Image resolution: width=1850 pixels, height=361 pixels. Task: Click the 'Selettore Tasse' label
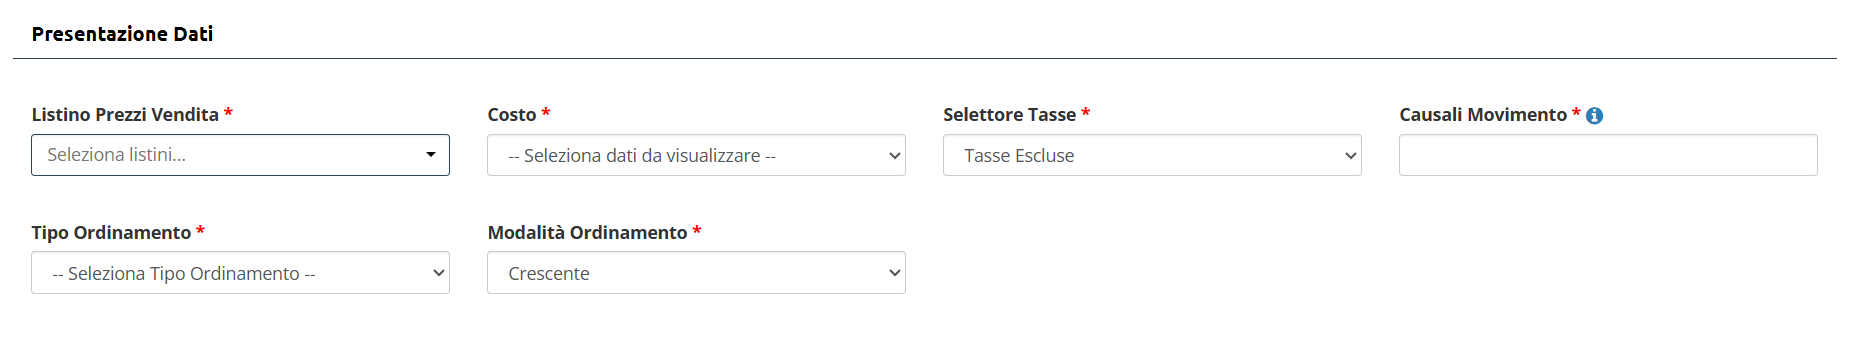click(1010, 115)
